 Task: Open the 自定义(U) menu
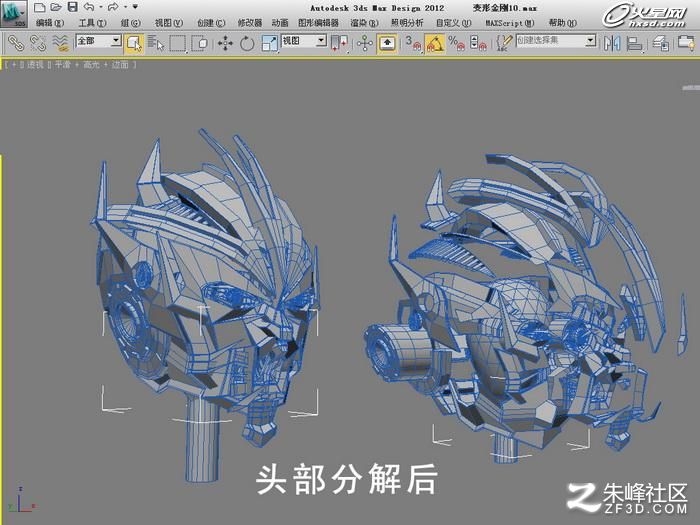pyautogui.click(x=454, y=23)
